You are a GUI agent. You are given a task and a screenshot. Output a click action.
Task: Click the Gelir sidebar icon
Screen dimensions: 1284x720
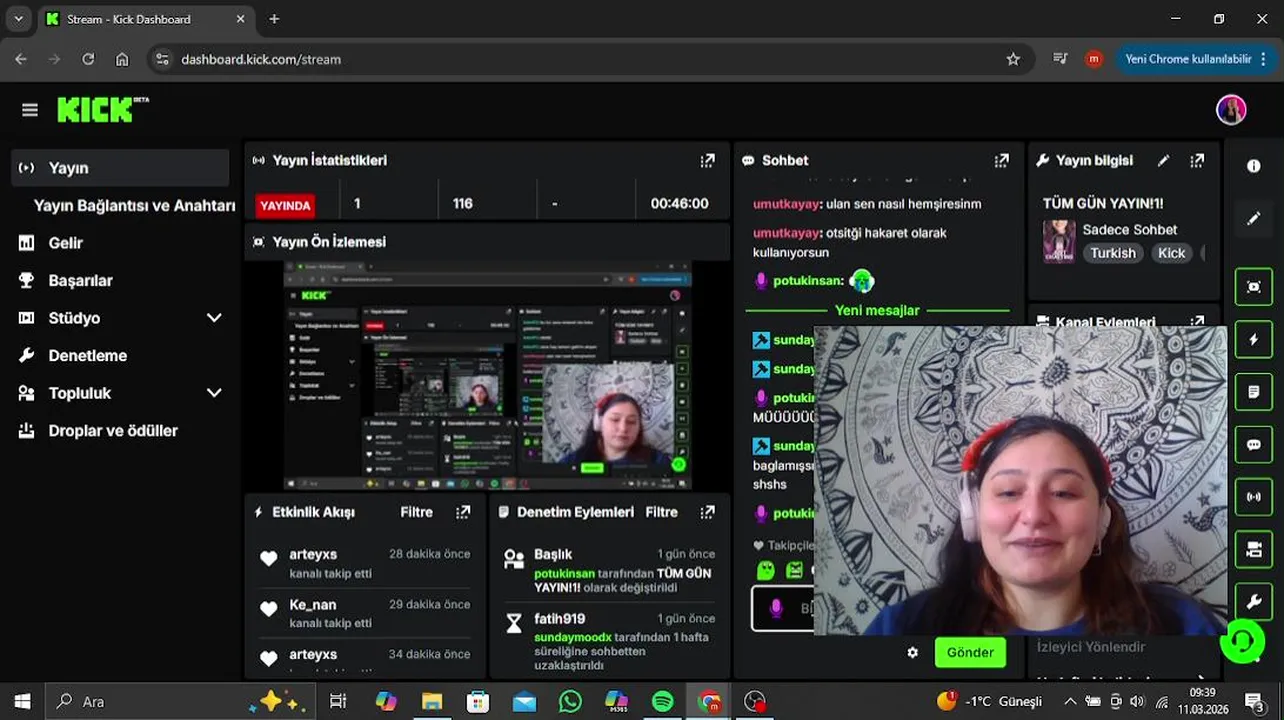pyautogui.click(x=27, y=243)
